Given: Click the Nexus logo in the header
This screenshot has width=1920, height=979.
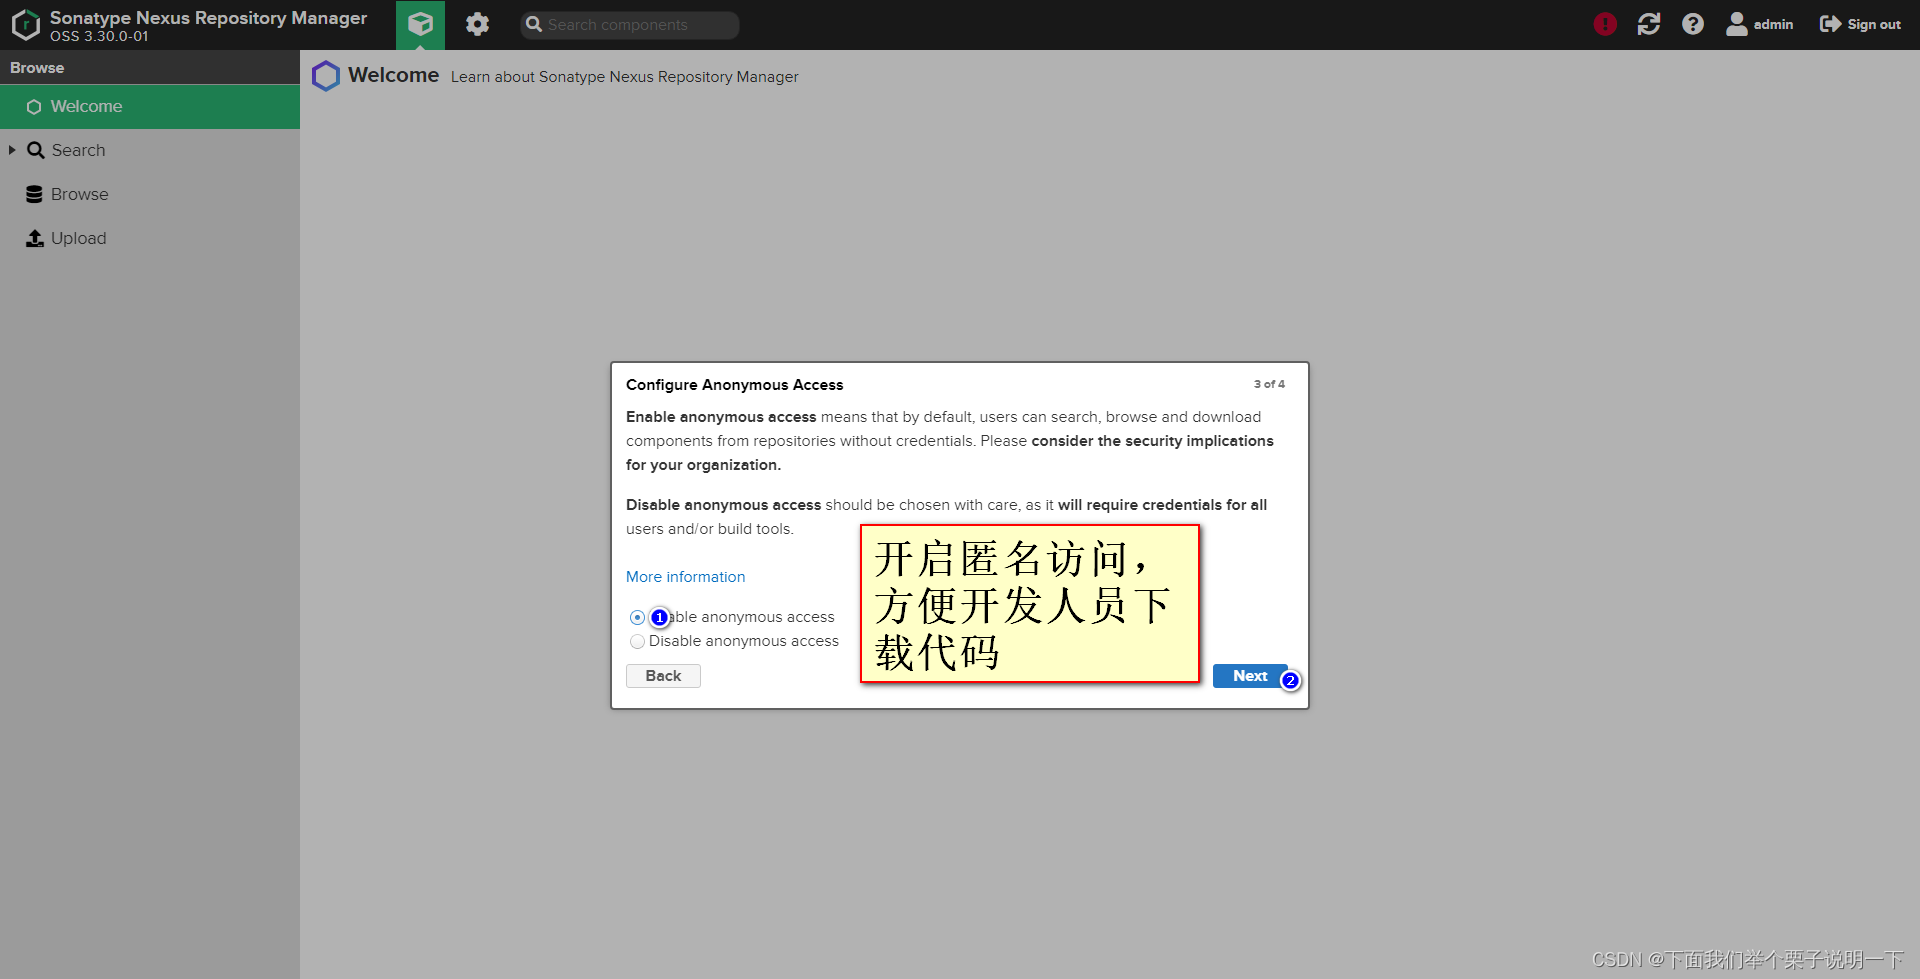Looking at the screenshot, I should coord(26,25).
